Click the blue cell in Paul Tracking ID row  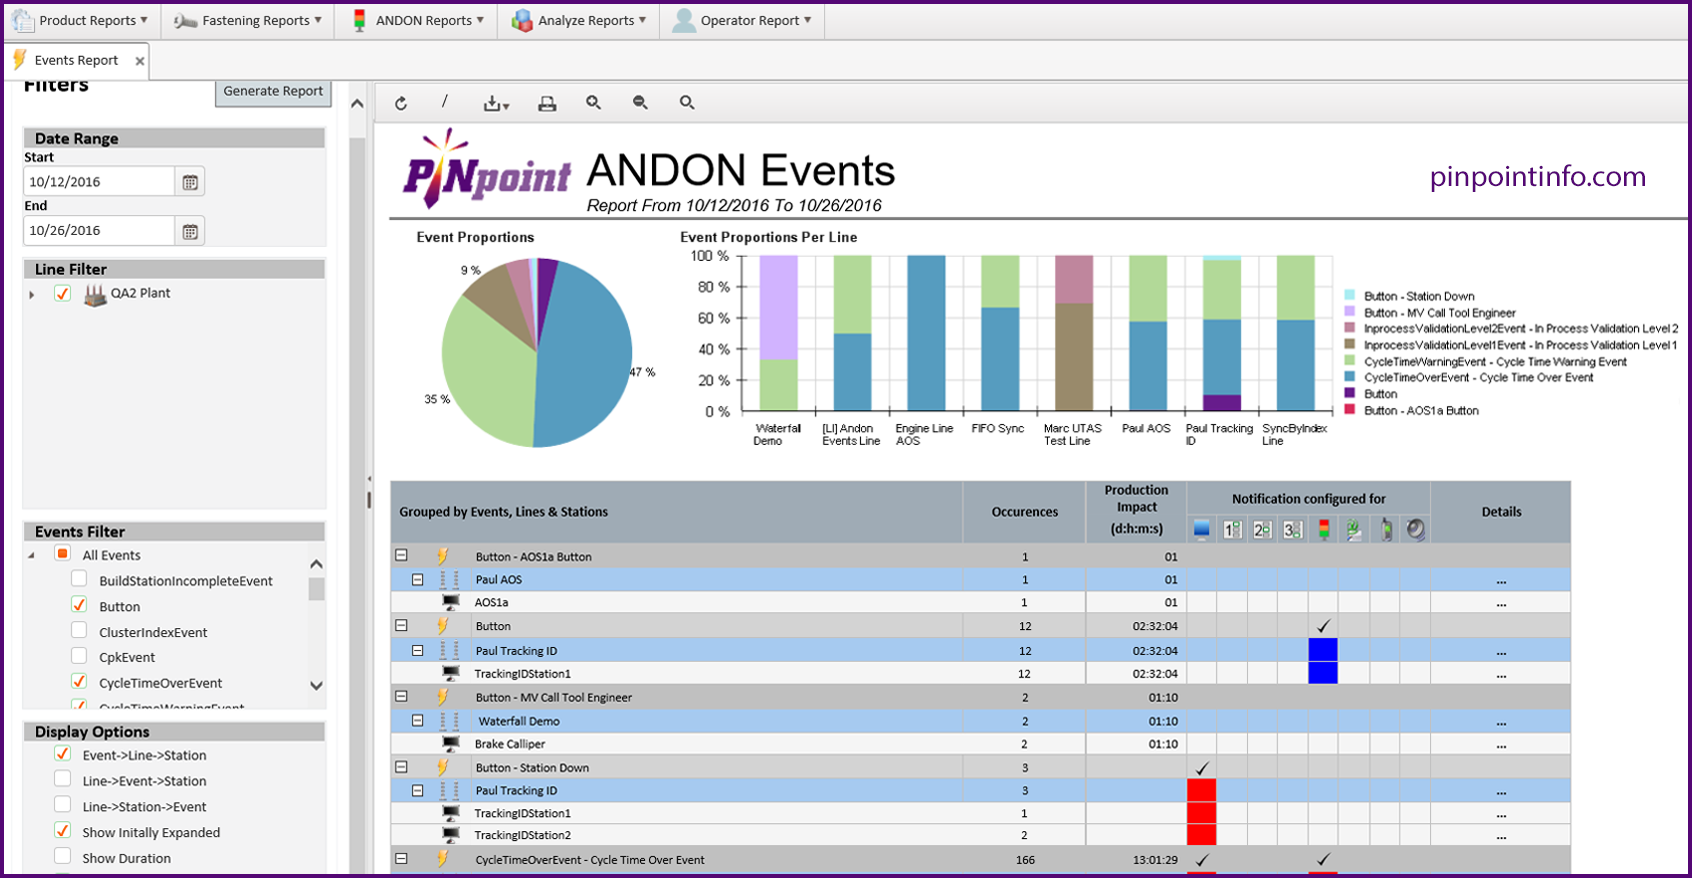coord(1323,650)
